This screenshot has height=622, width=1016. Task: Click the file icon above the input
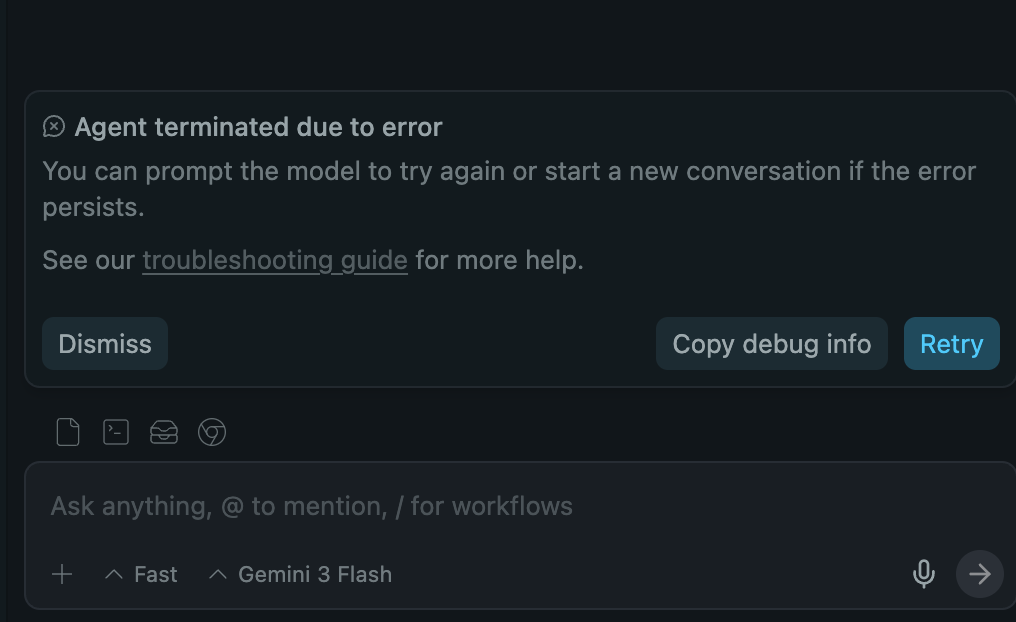click(x=67, y=432)
